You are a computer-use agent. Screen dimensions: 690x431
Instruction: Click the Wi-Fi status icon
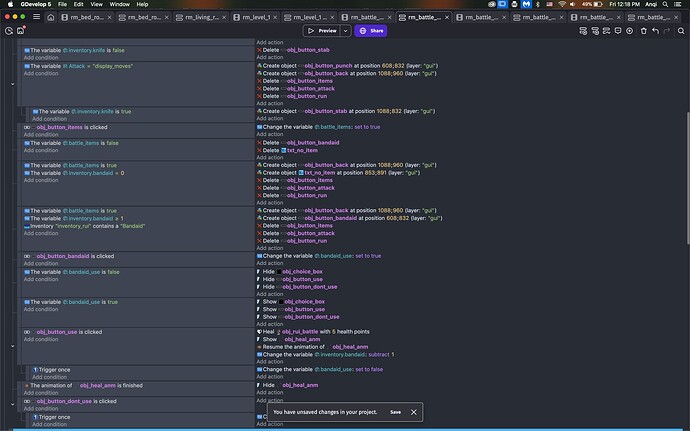(x=562, y=4)
